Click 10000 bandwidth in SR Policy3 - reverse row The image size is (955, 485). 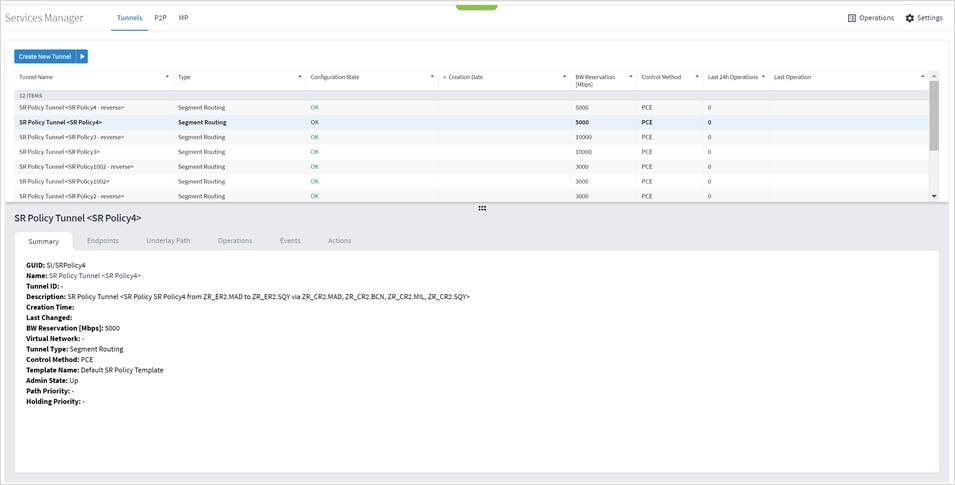coord(583,137)
